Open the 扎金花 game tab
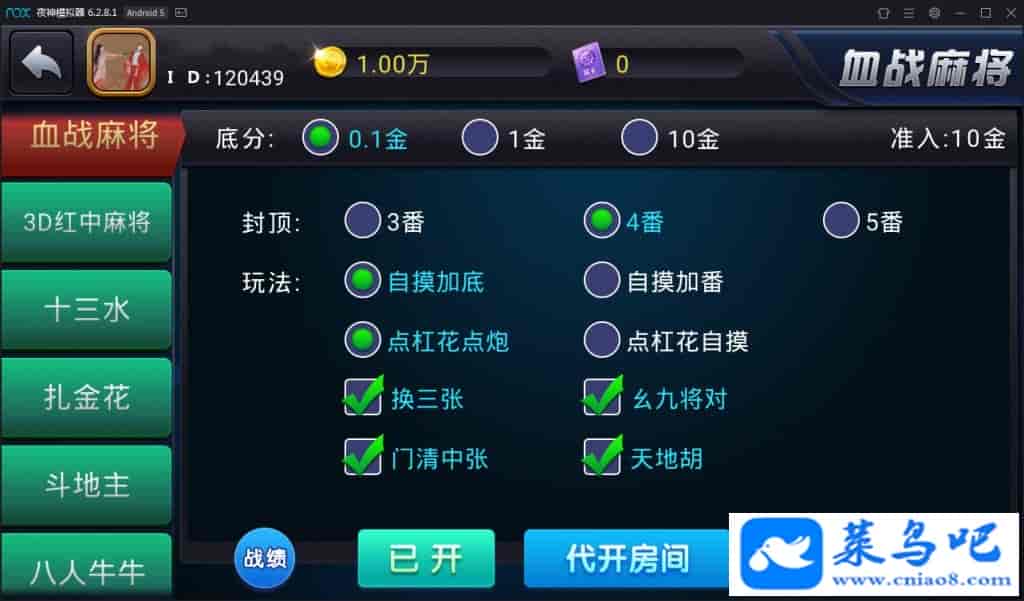The image size is (1024, 601). (x=86, y=397)
